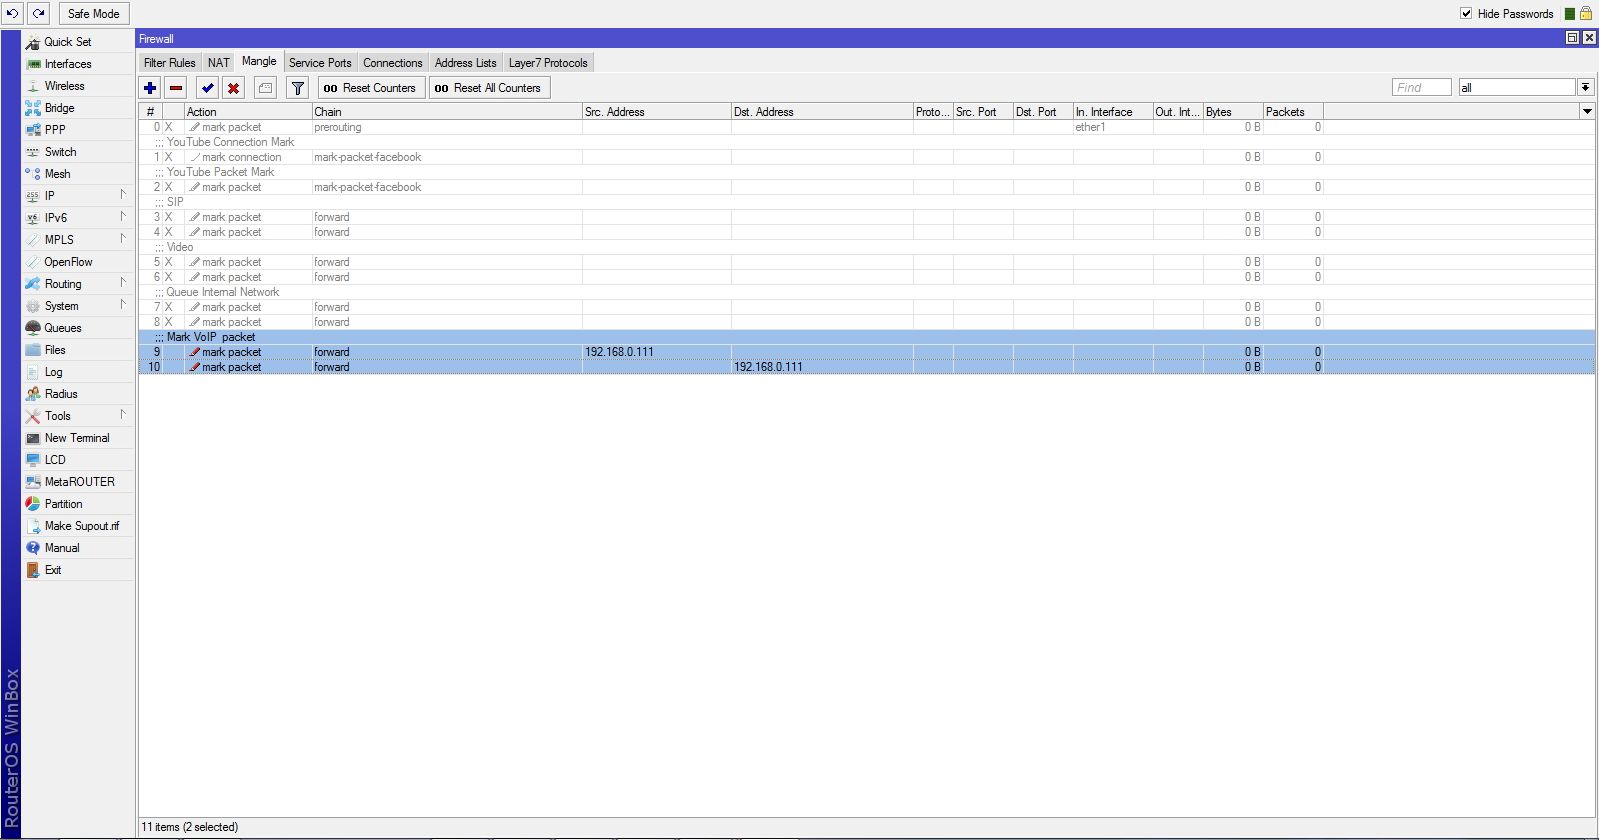The width and height of the screenshot is (1599, 840).
Task: Click the comment icon in toolbar
Action: 265,88
